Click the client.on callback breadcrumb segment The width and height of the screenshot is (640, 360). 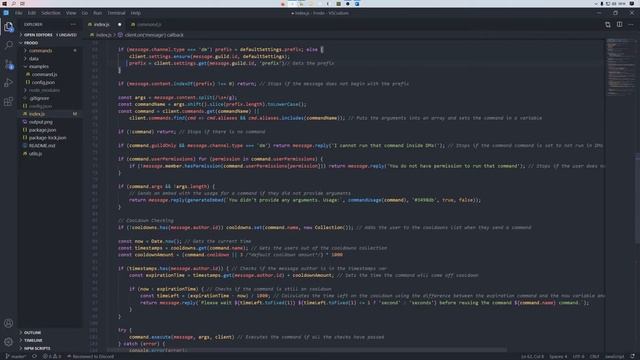pyautogui.click(x=151, y=35)
